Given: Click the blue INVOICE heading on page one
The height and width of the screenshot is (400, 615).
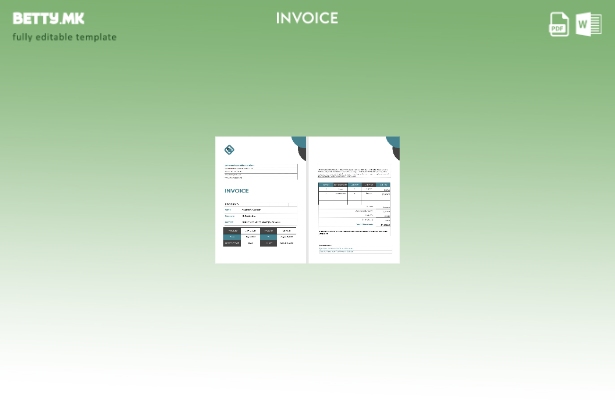Looking at the screenshot, I should [237, 190].
